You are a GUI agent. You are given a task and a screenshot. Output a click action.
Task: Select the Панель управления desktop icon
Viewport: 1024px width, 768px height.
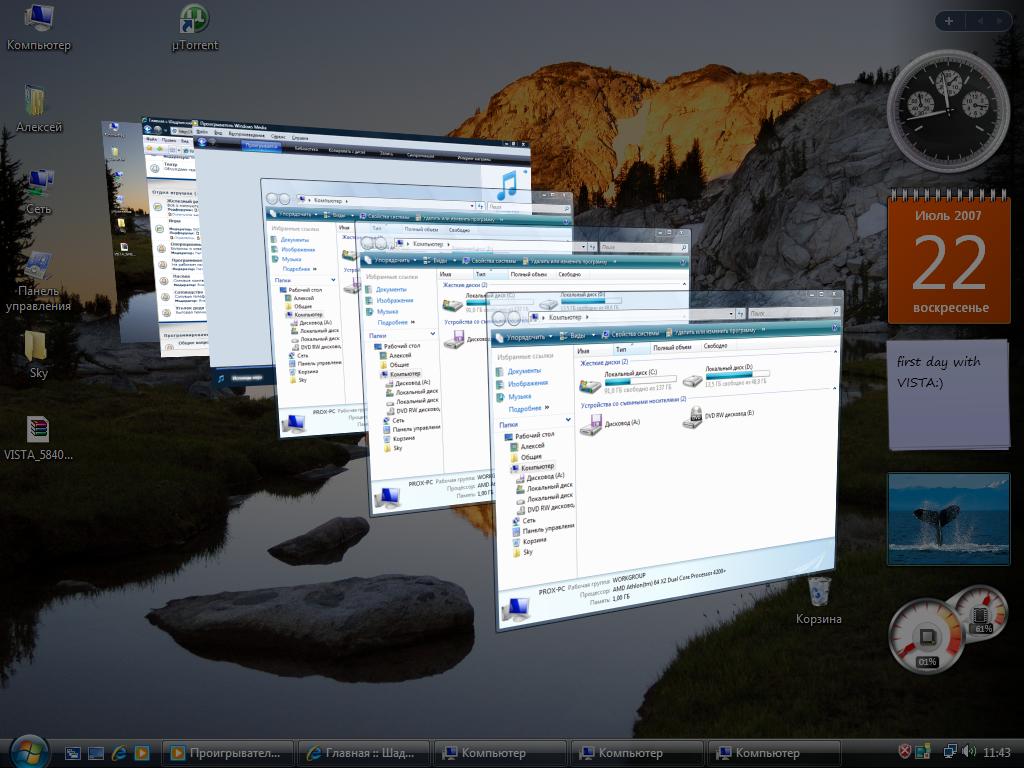(x=39, y=282)
